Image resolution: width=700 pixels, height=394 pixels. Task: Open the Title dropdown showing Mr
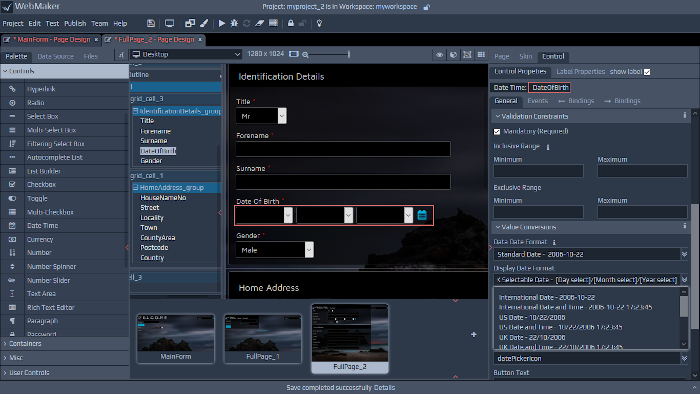pyautogui.click(x=282, y=116)
